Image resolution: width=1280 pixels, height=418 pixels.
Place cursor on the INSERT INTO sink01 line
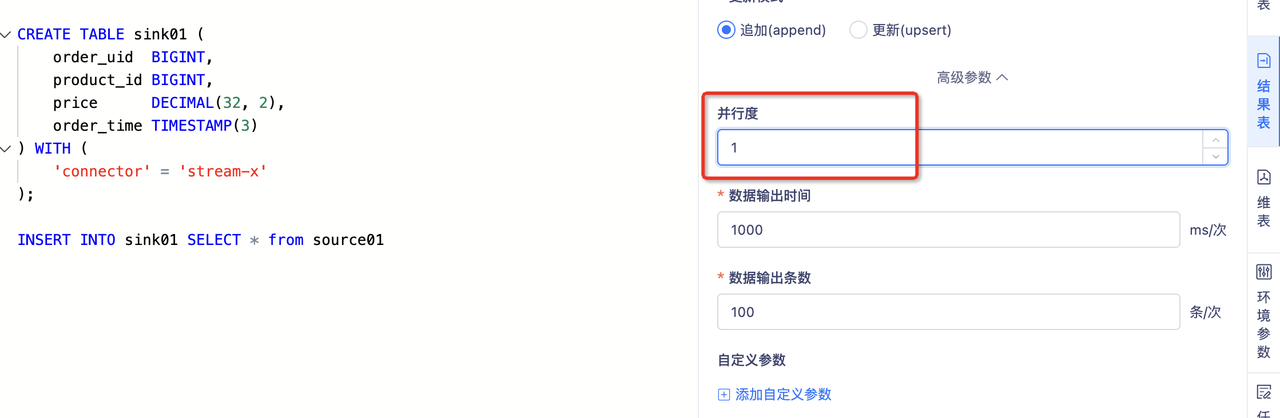(x=201, y=240)
